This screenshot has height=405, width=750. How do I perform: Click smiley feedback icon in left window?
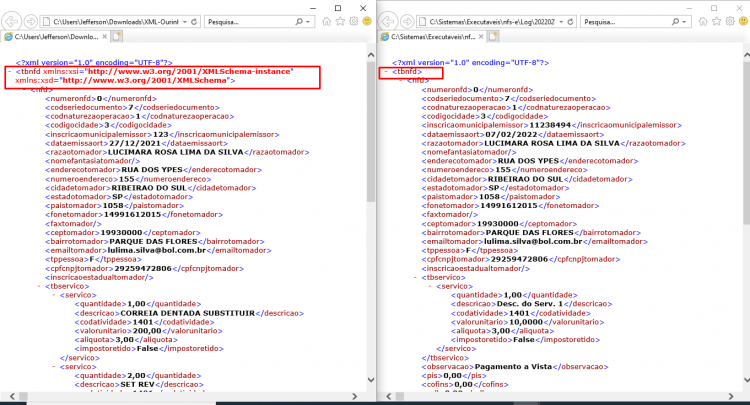(x=367, y=21)
